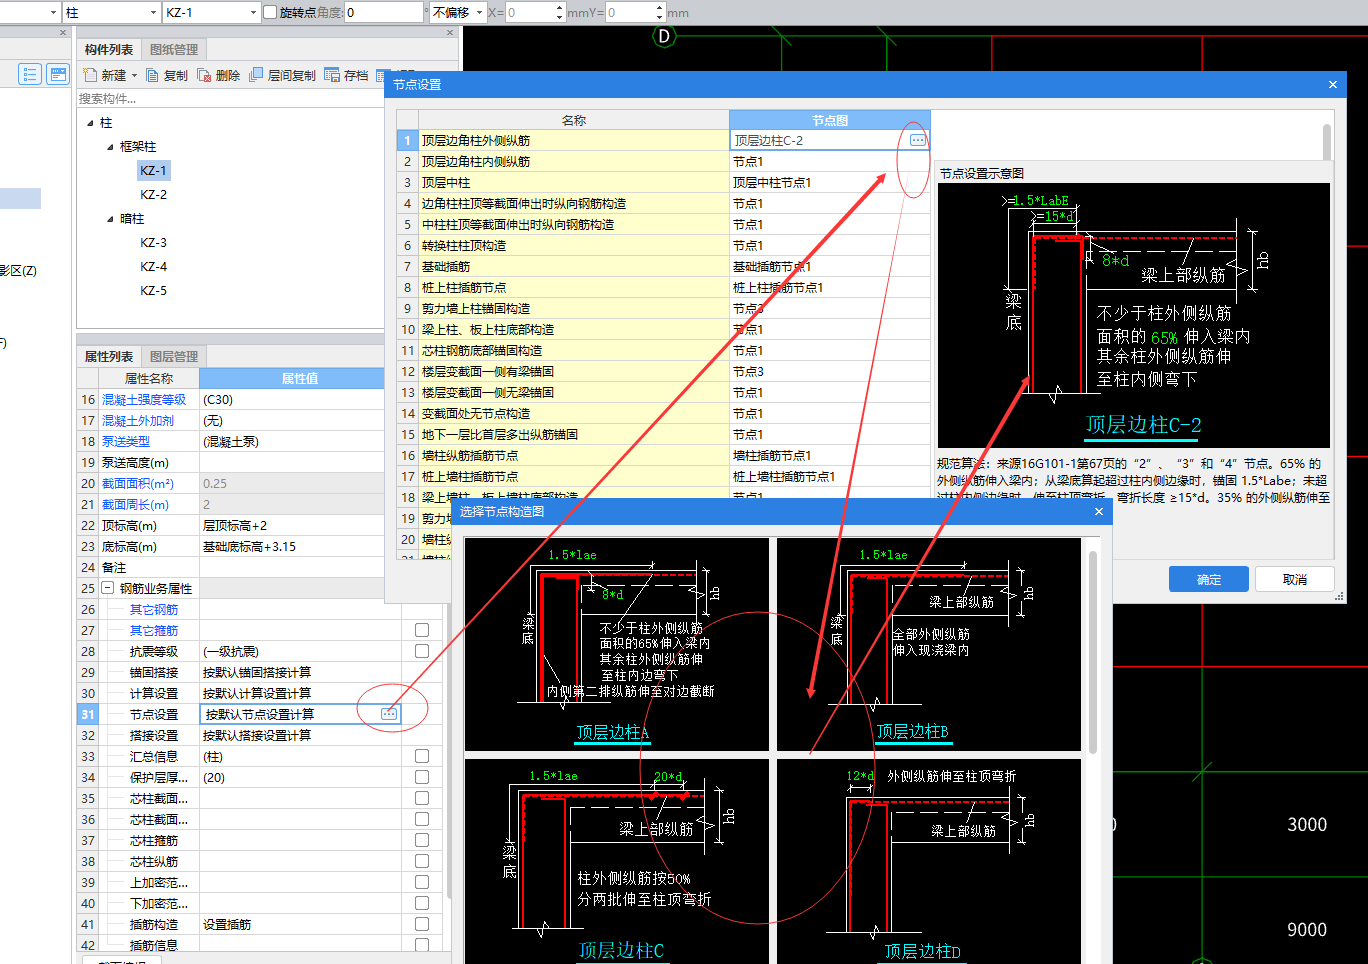Viewport: 1368px width, 964px height.
Task: Check the box on 芯柱纵筋 row
Action: point(422,861)
